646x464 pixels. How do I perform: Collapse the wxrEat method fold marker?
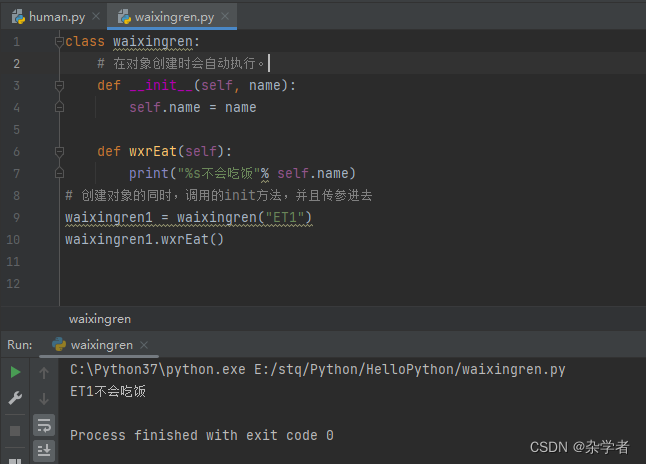59,151
